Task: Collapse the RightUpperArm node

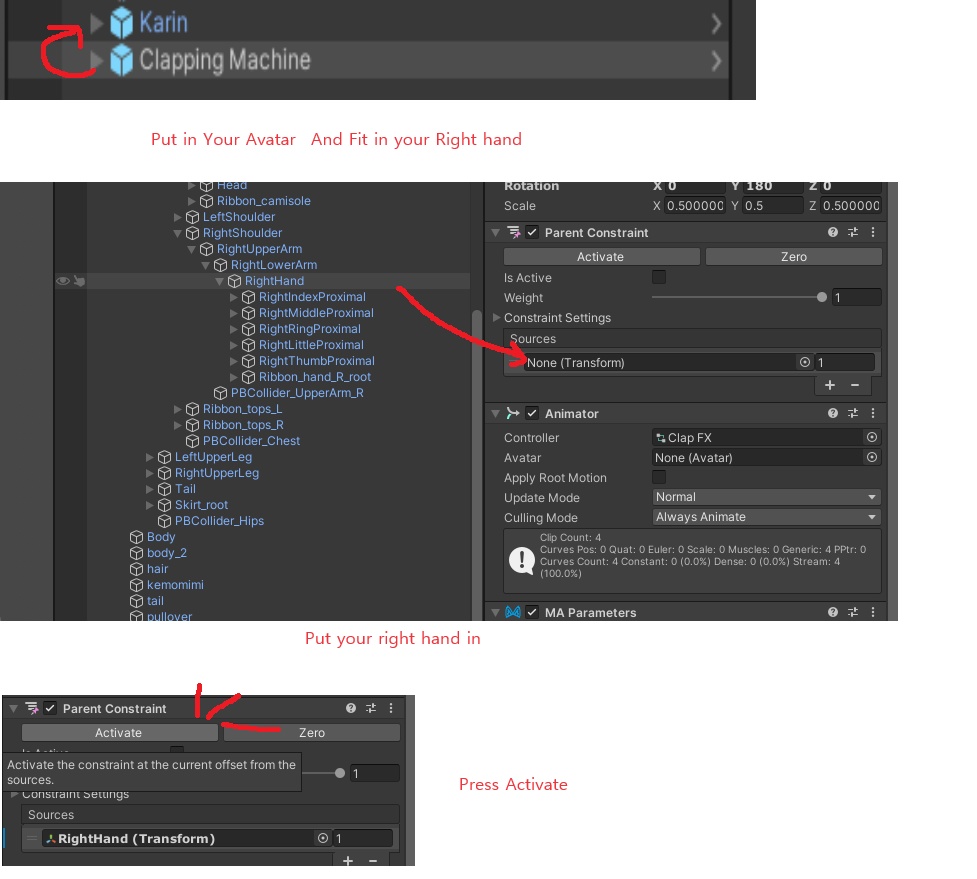Action: [x=191, y=249]
